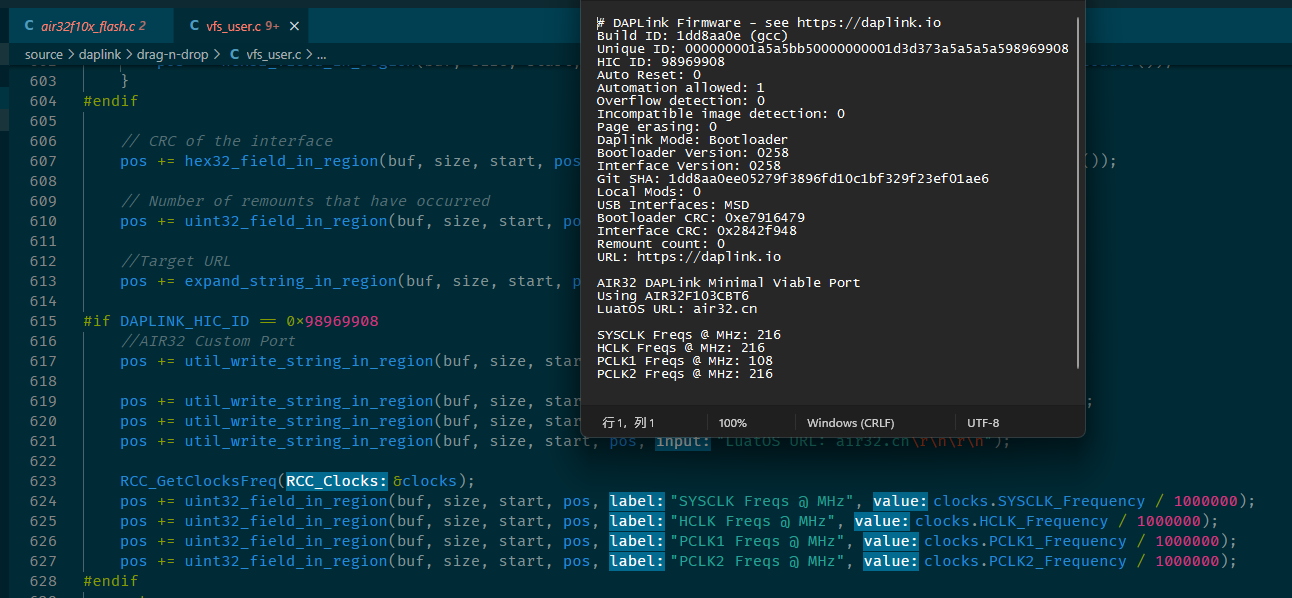
Task: Click the UTF-8 encoding in Notepad status bar
Action: [982, 423]
